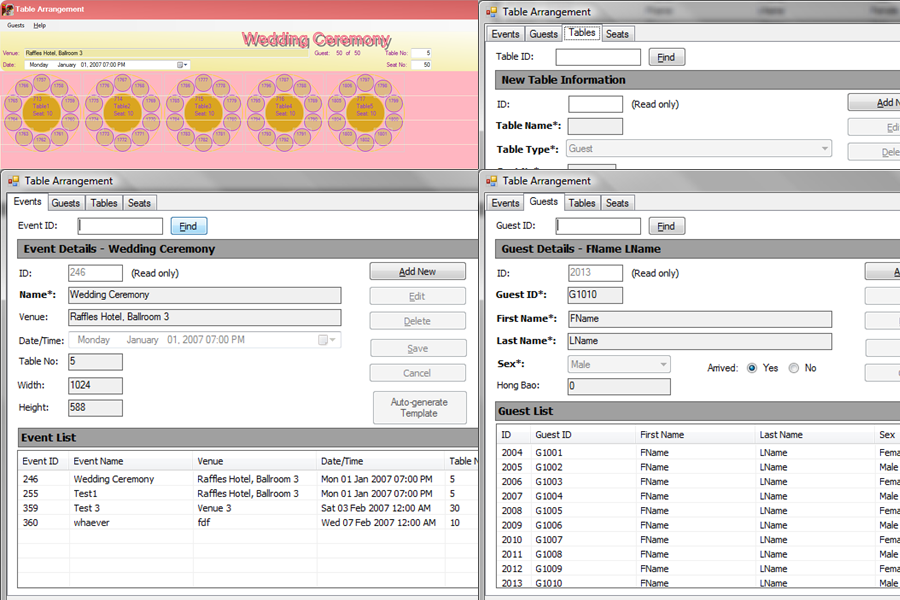Click the wedding app icon in top-left title bar
Screen dimensions: 900x600
[8, 9]
